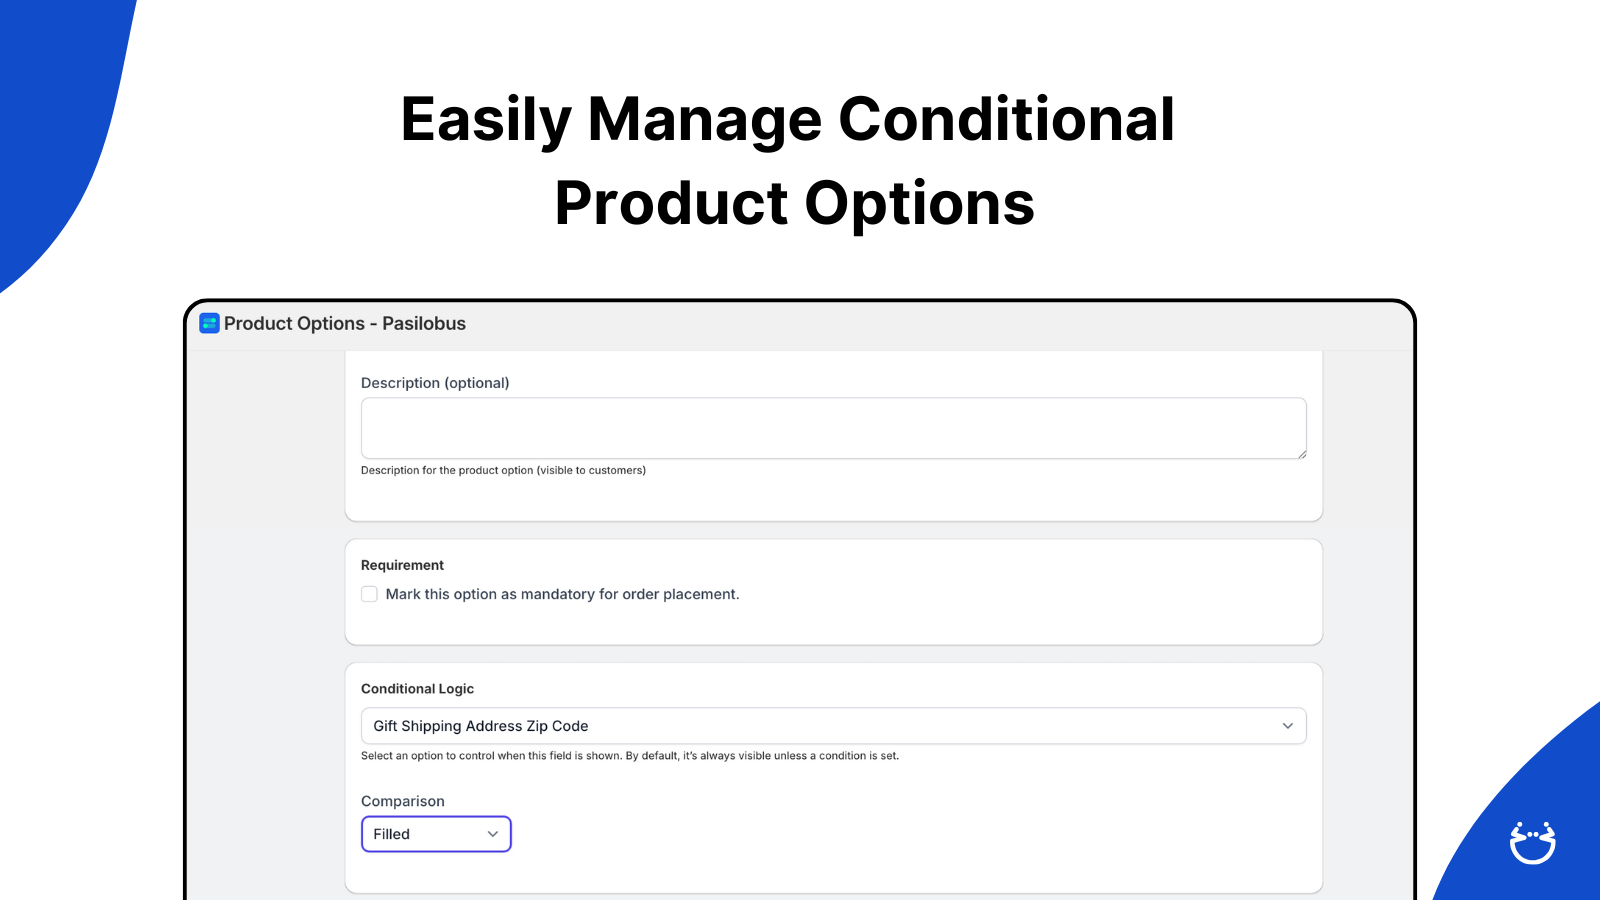This screenshot has width=1600, height=900.
Task: Open the Gift Shipping Address Zip Code dropdown
Action: coord(833,726)
